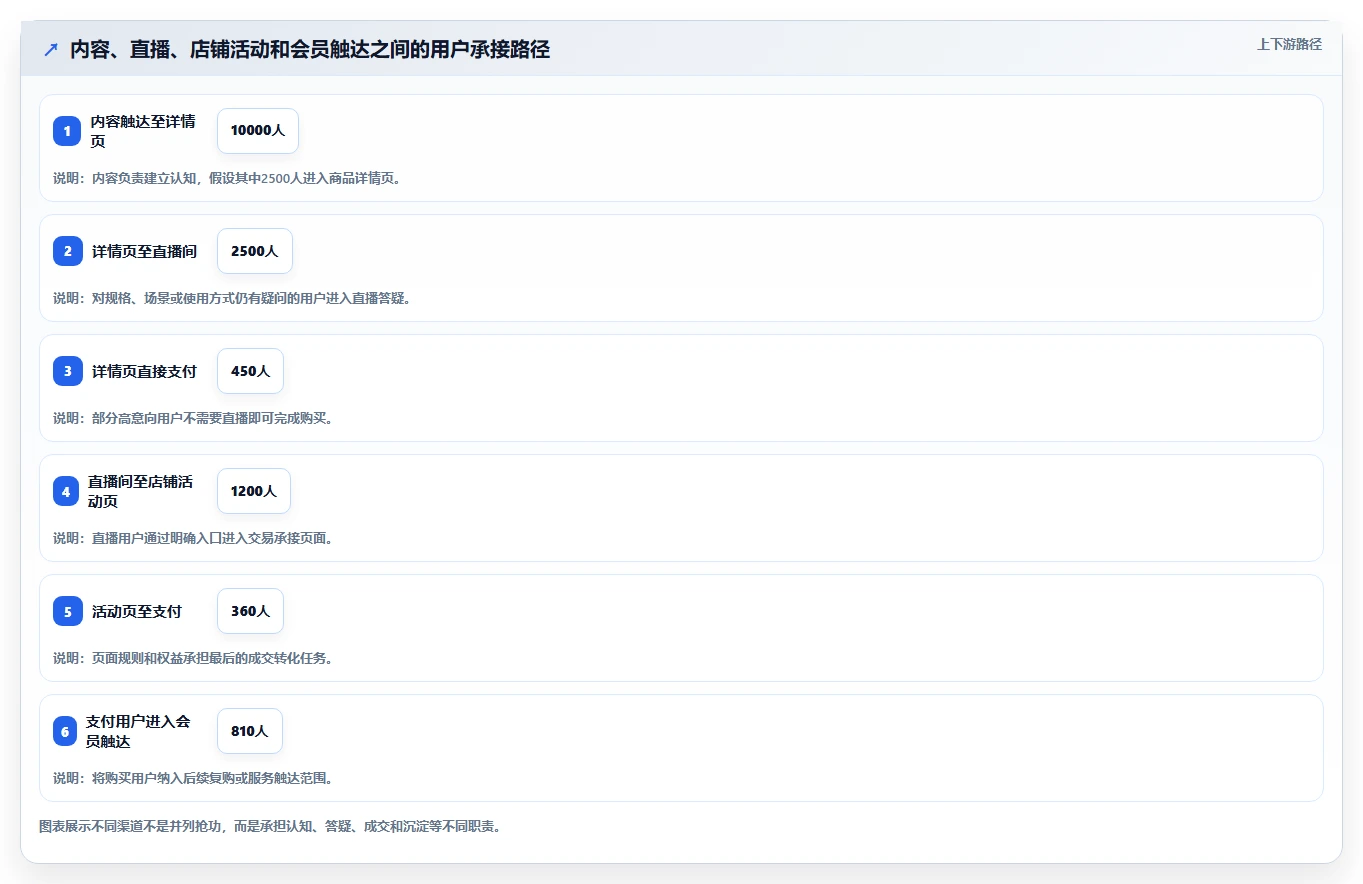Click the 上下游路径 label at top right

tap(1289, 44)
